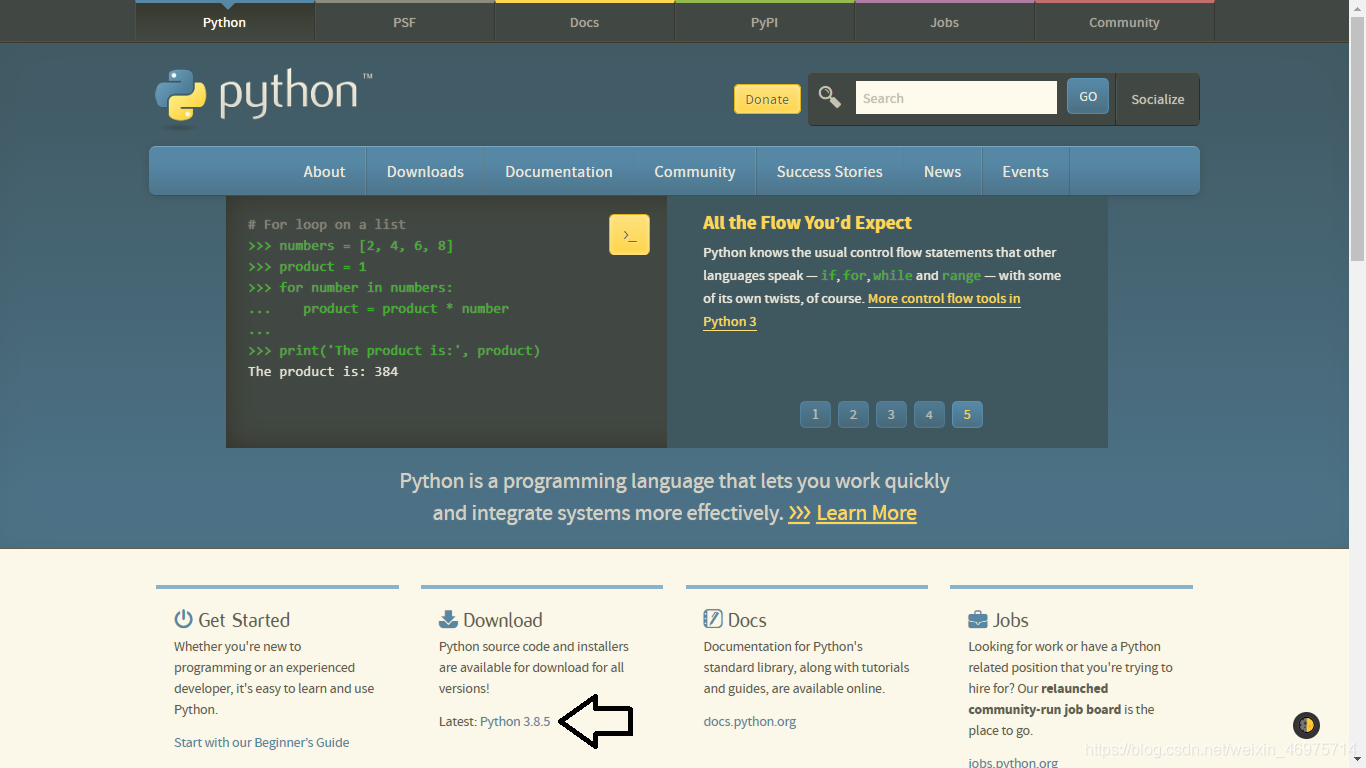Screen dimensions: 1366x768
Task: Click the Learn More link
Action: 866,513
